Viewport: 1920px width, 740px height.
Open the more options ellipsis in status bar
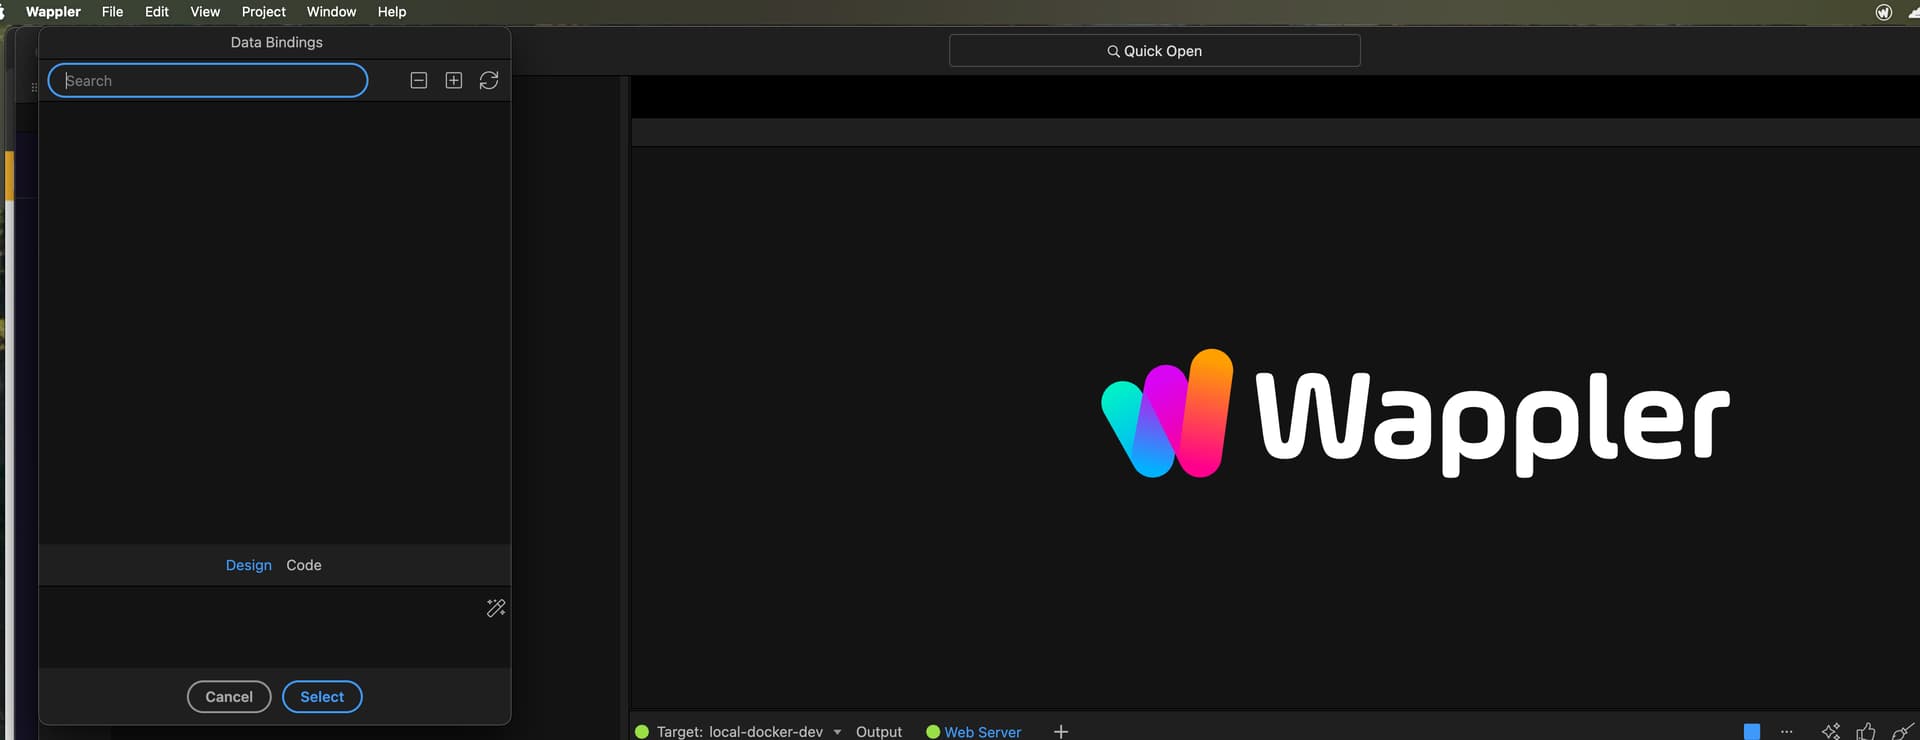point(1787,732)
